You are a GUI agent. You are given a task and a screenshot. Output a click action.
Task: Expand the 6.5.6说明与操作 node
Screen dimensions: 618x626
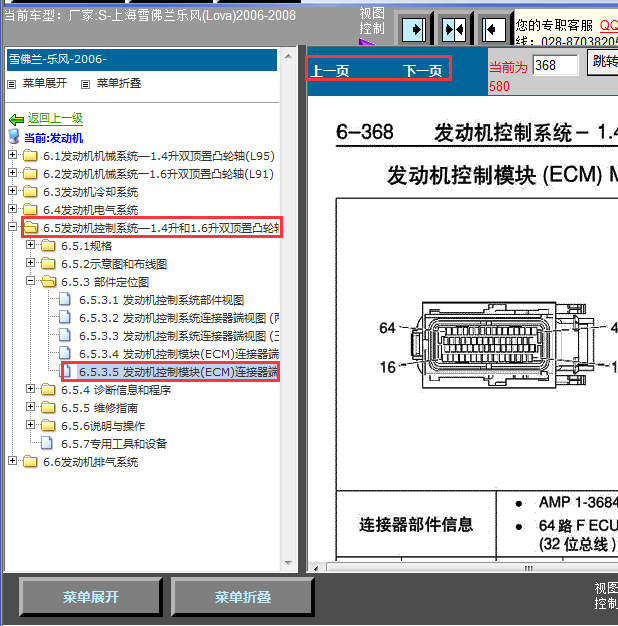[x=30, y=424]
